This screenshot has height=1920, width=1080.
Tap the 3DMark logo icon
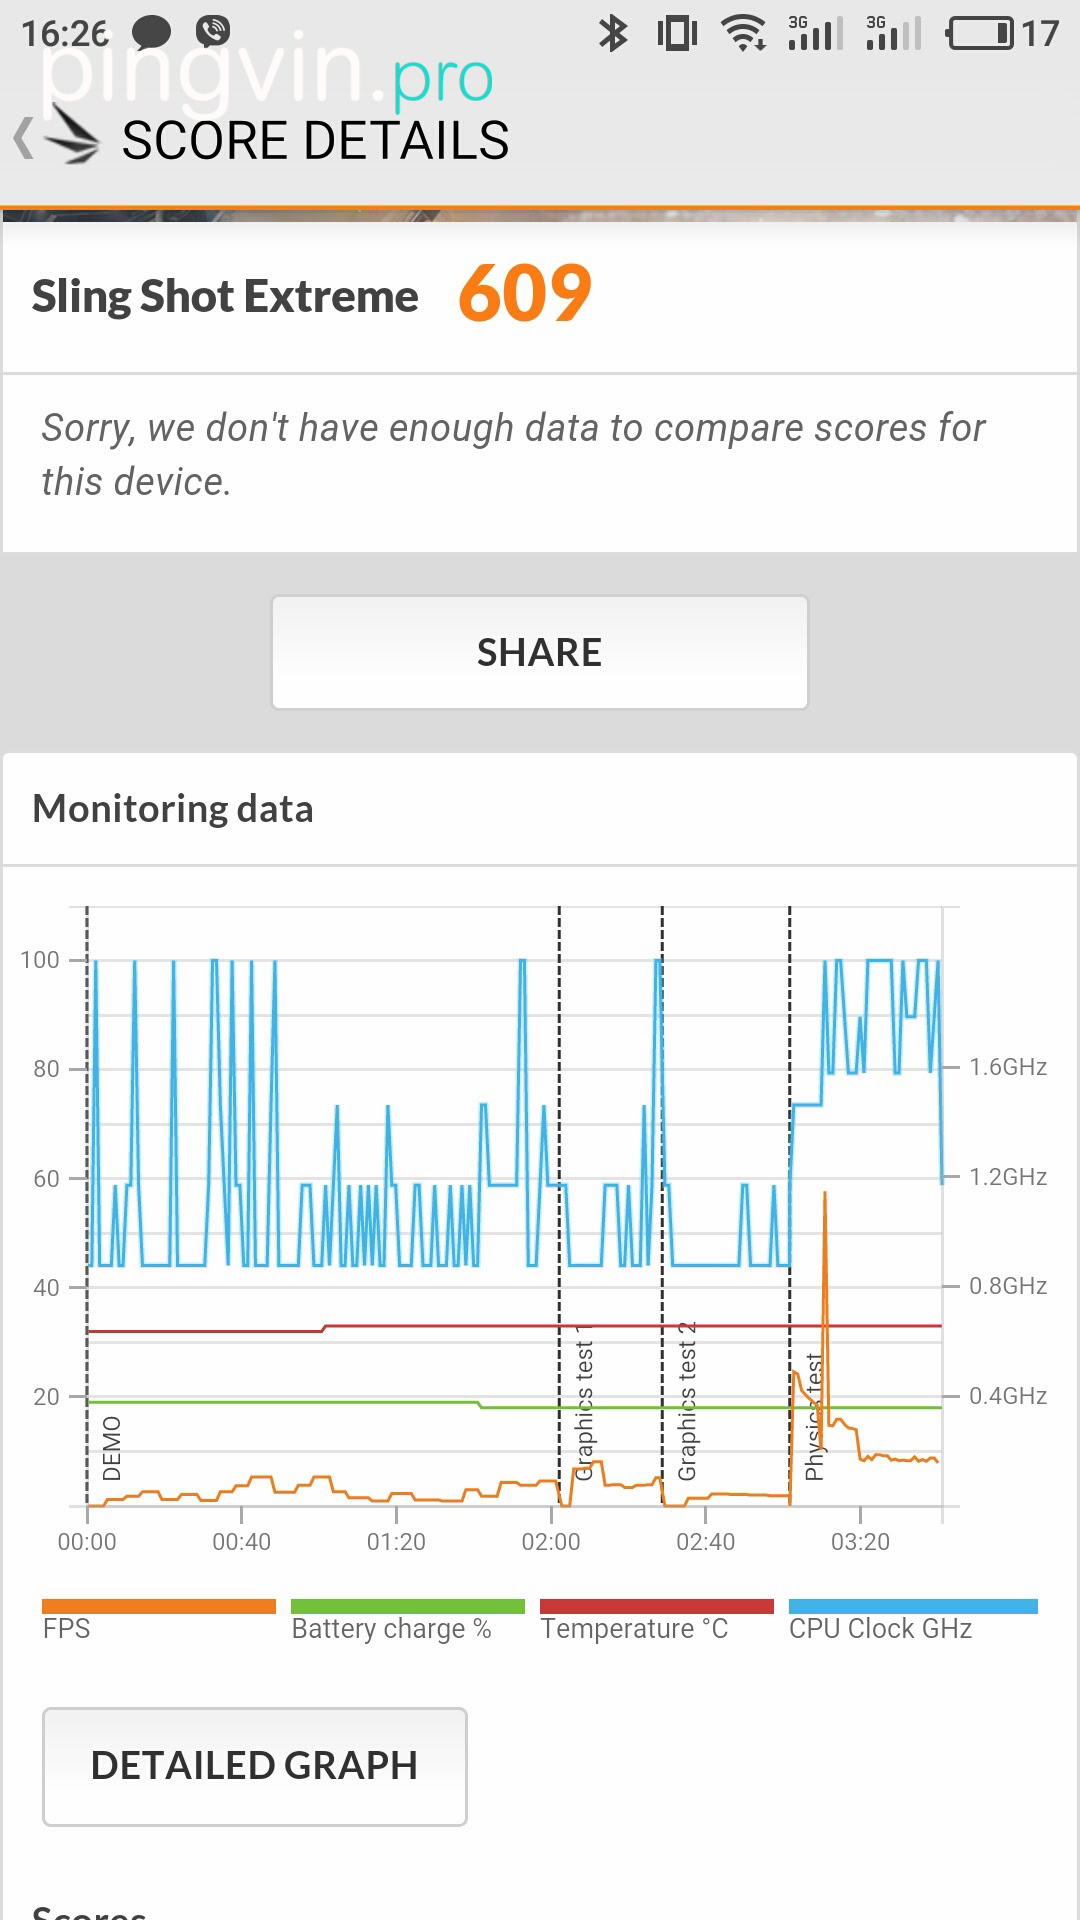coord(74,138)
